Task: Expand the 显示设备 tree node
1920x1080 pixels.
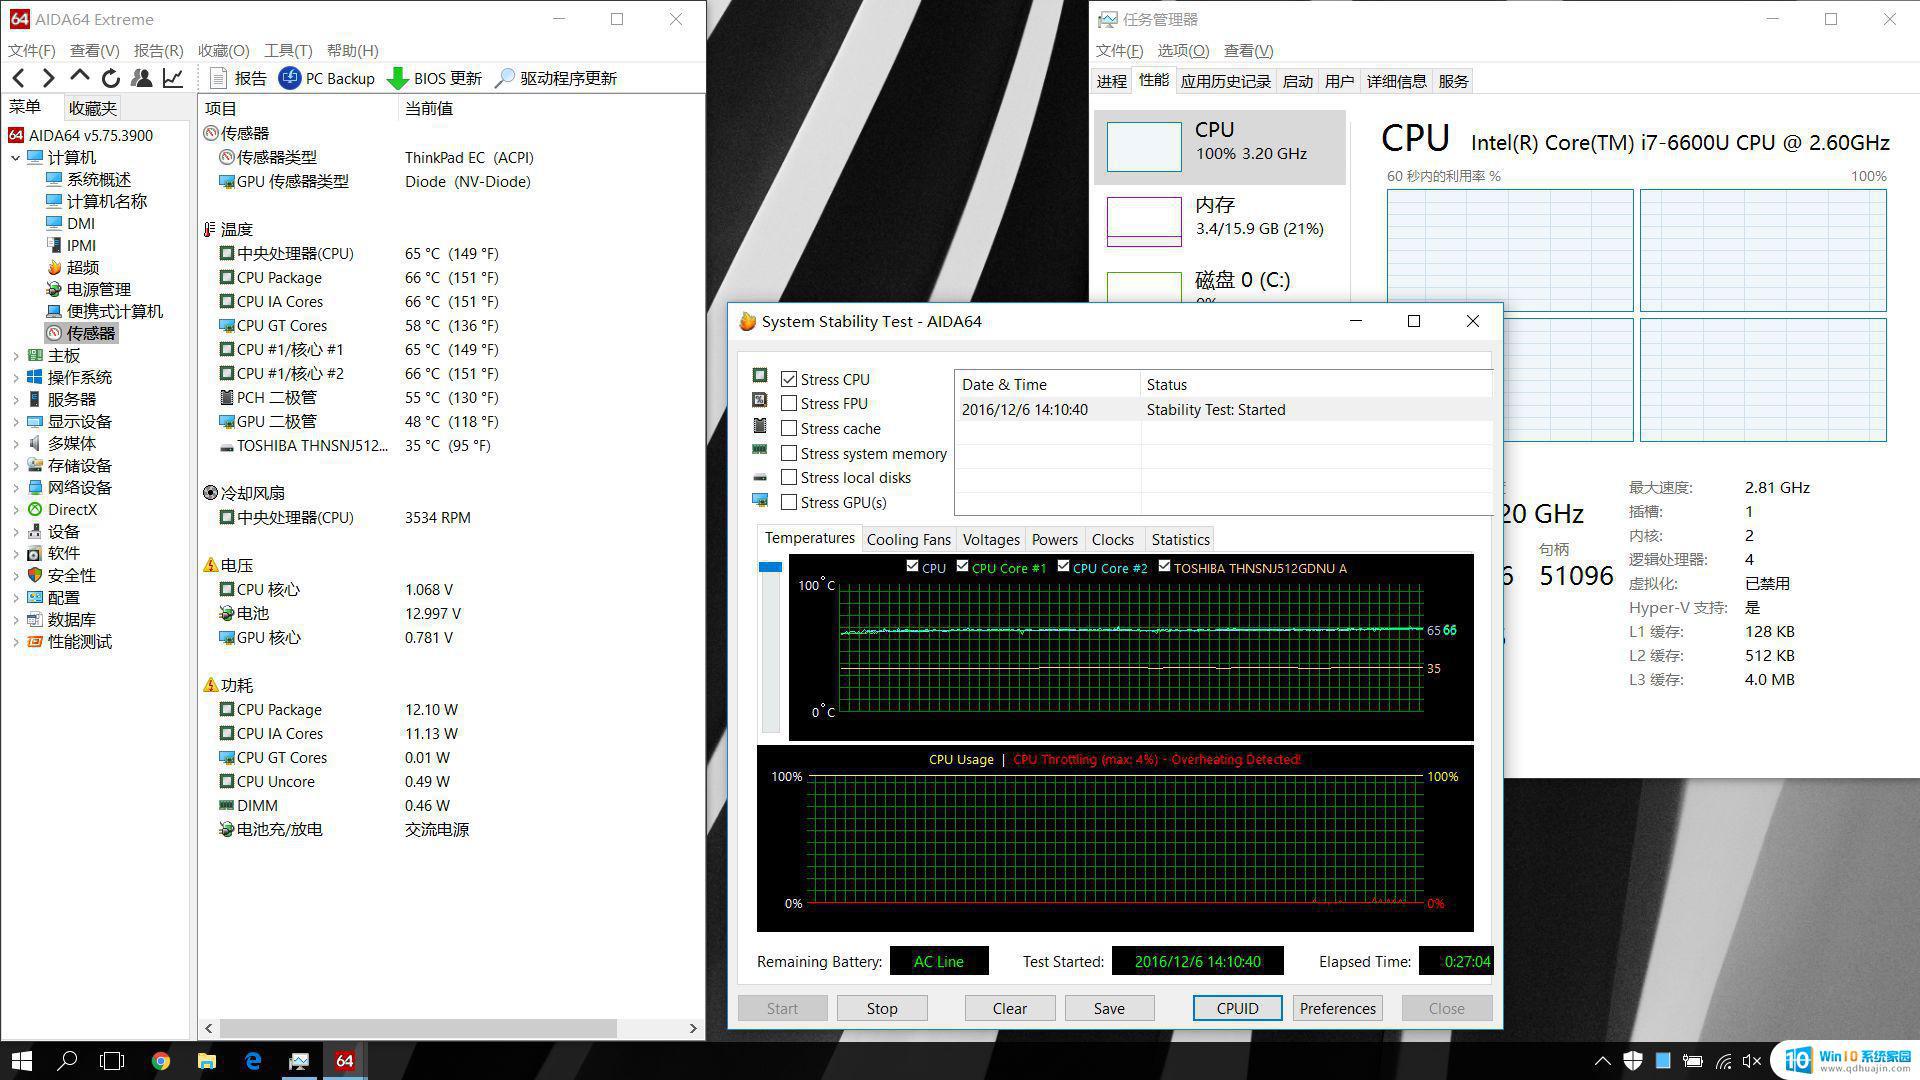Action: (15, 421)
